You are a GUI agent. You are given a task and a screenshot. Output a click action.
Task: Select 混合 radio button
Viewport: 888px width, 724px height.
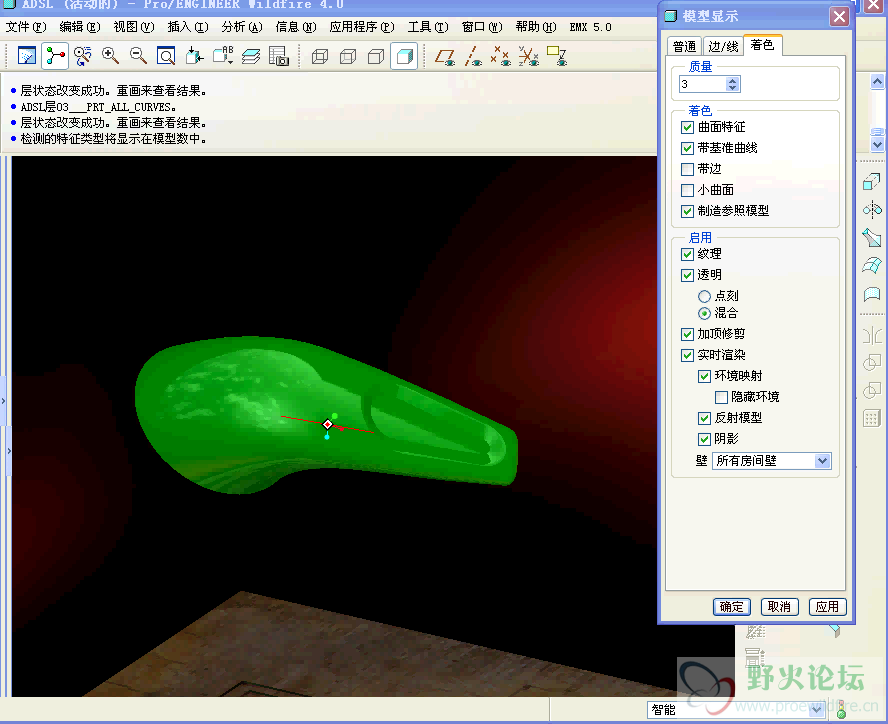coord(705,313)
